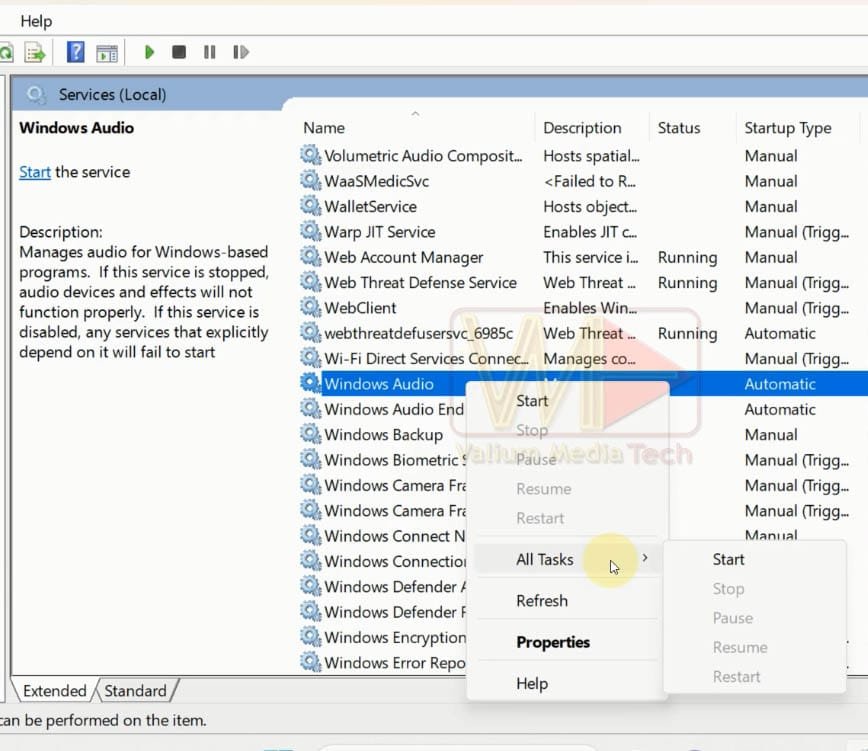The image size is (868, 751).
Task: Select the Services (Local) pane header
Action: click(112, 95)
